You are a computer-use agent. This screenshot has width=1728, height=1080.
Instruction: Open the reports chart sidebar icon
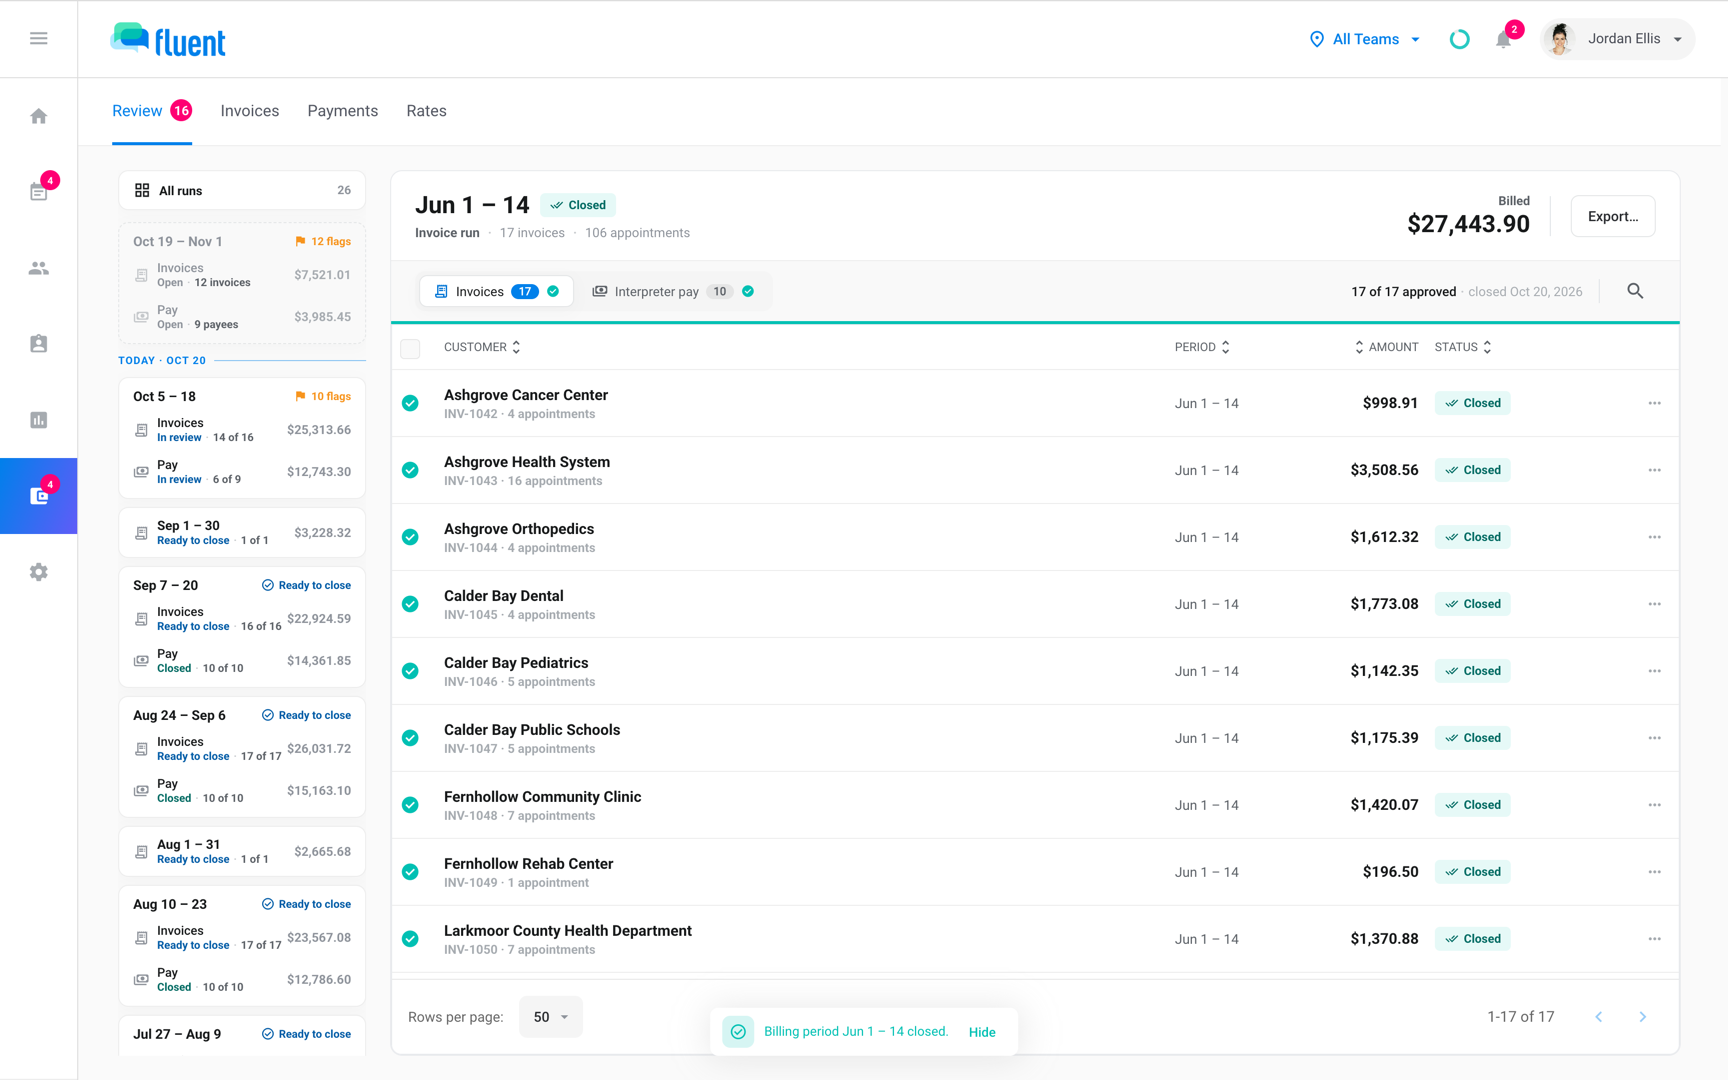click(38, 420)
